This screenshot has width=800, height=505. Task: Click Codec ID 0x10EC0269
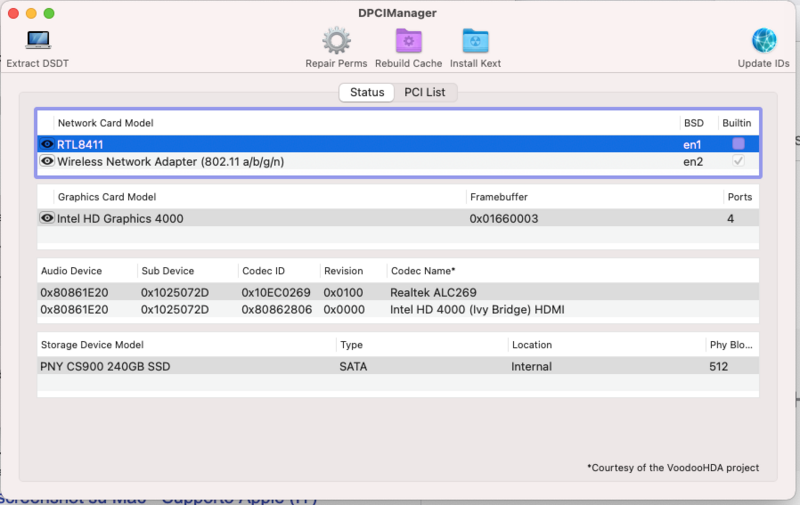pyautogui.click(x=276, y=293)
